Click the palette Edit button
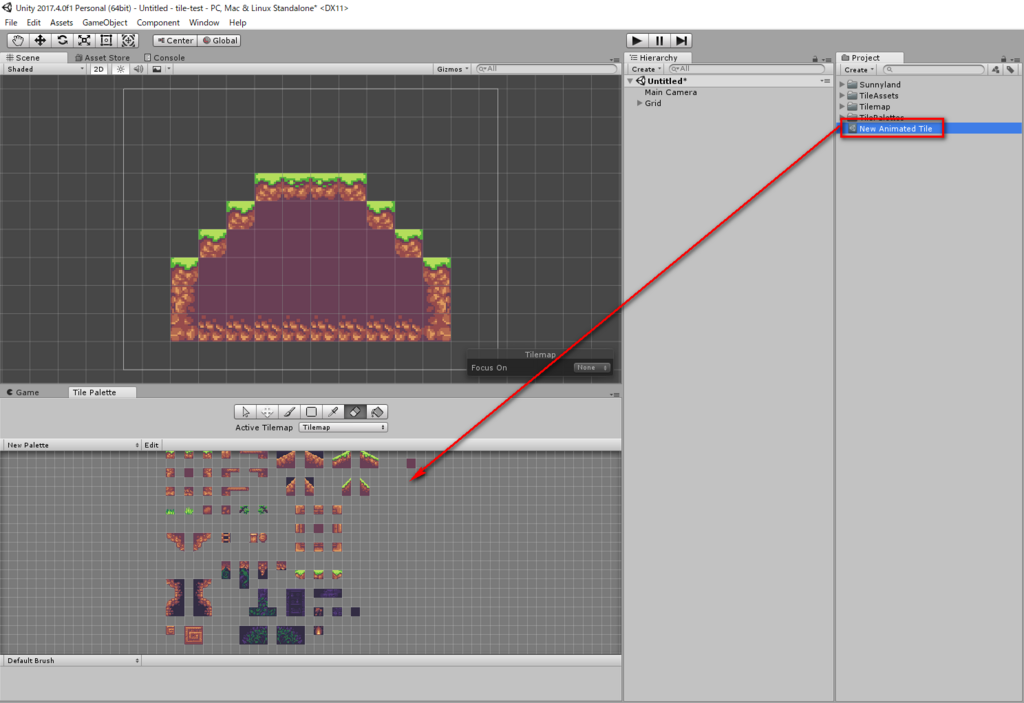Viewport: 1024px width, 703px height. pos(152,445)
